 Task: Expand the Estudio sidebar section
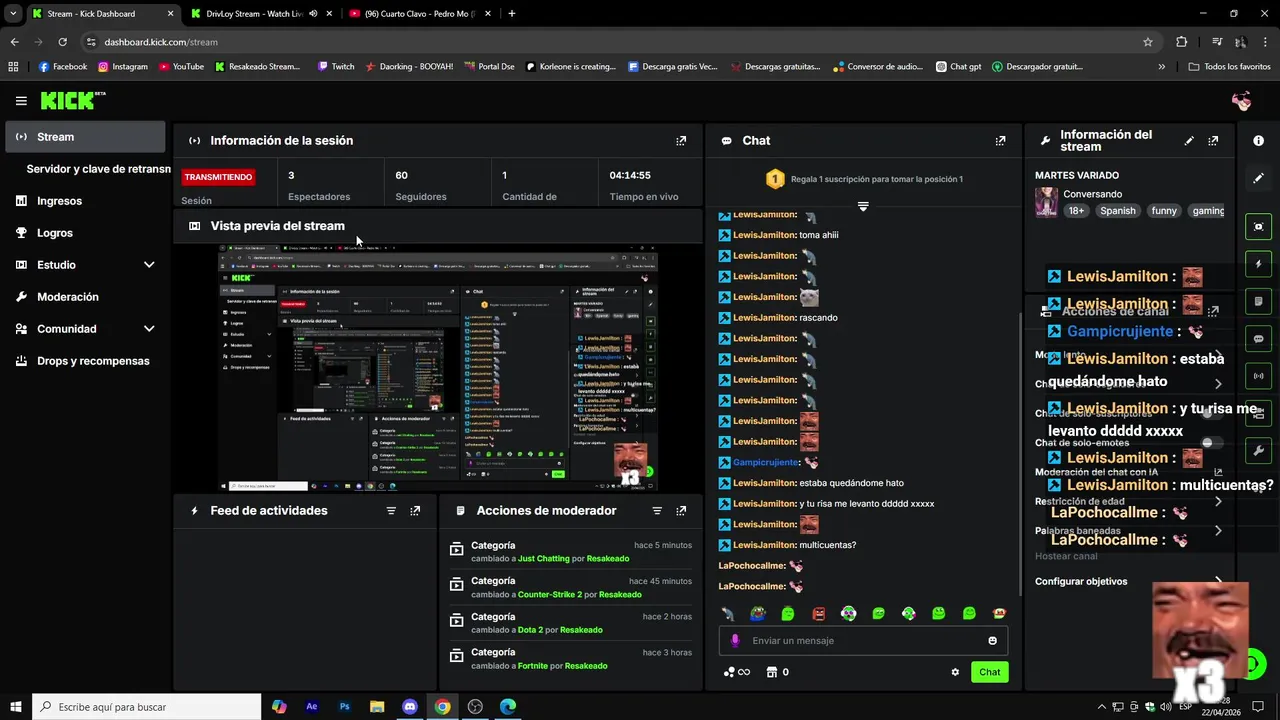pos(149,265)
